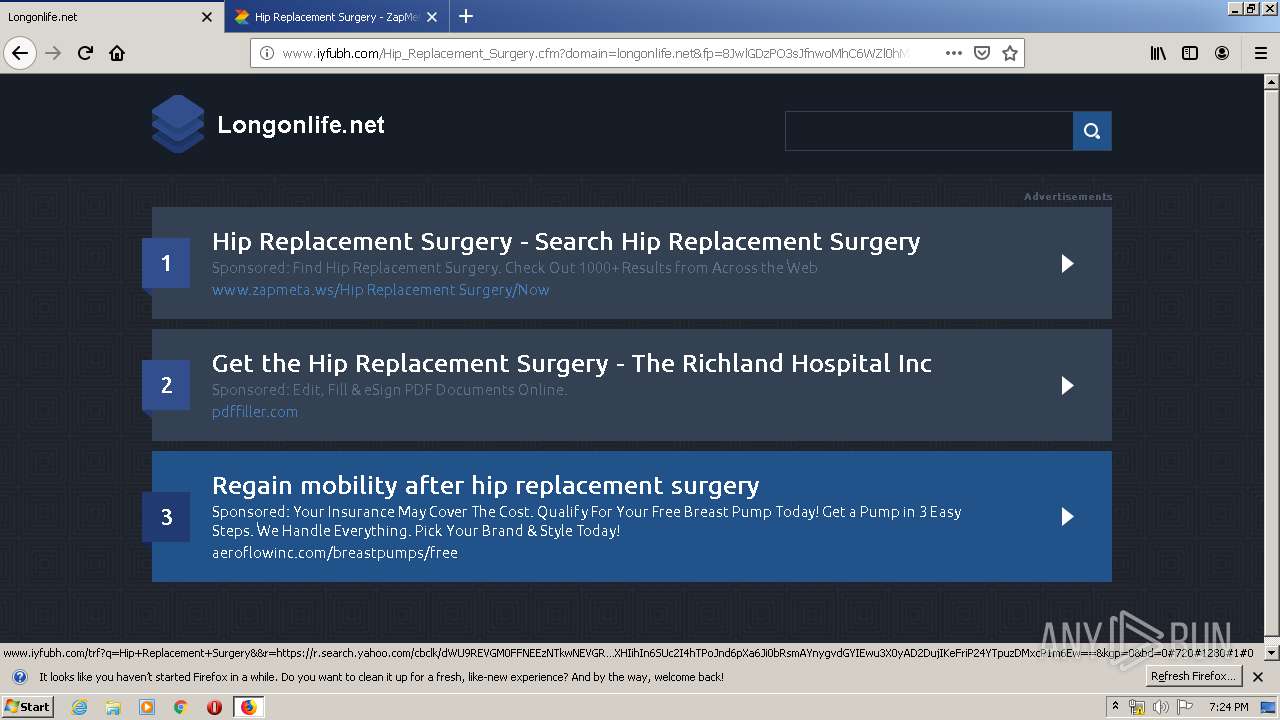Click the Sponsored: Edit, Fill & eSign description
This screenshot has width=1280, height=720.
[x=389, y=389]
